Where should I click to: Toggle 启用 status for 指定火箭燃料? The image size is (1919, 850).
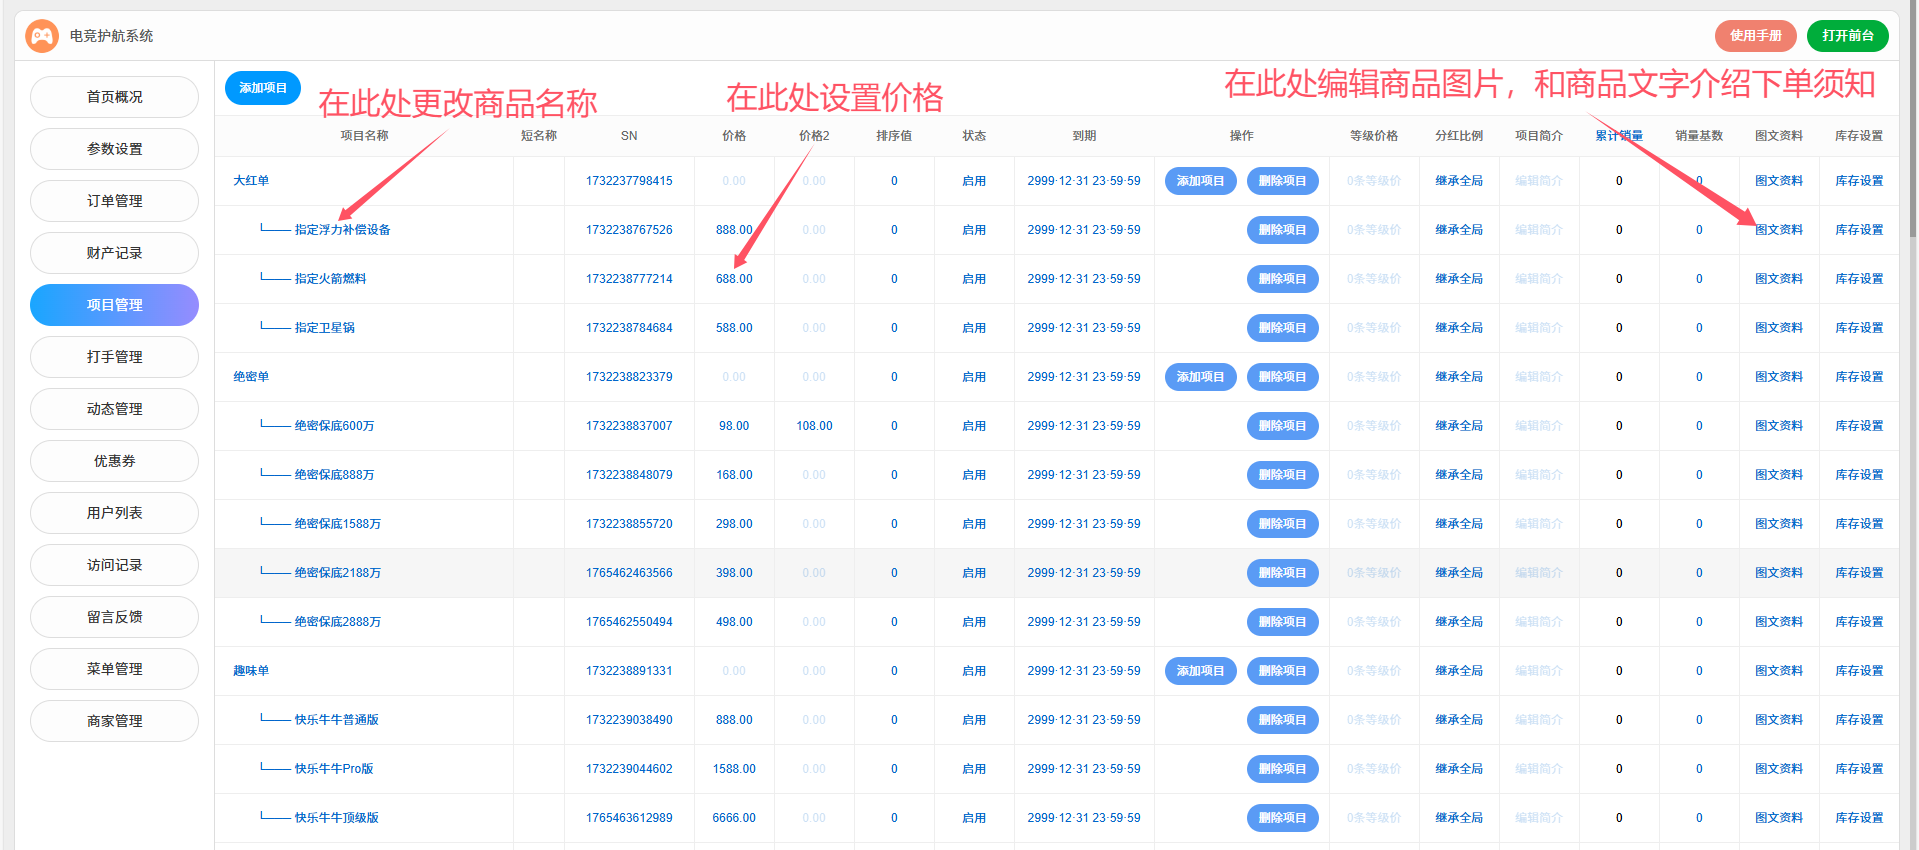(973, 279)
